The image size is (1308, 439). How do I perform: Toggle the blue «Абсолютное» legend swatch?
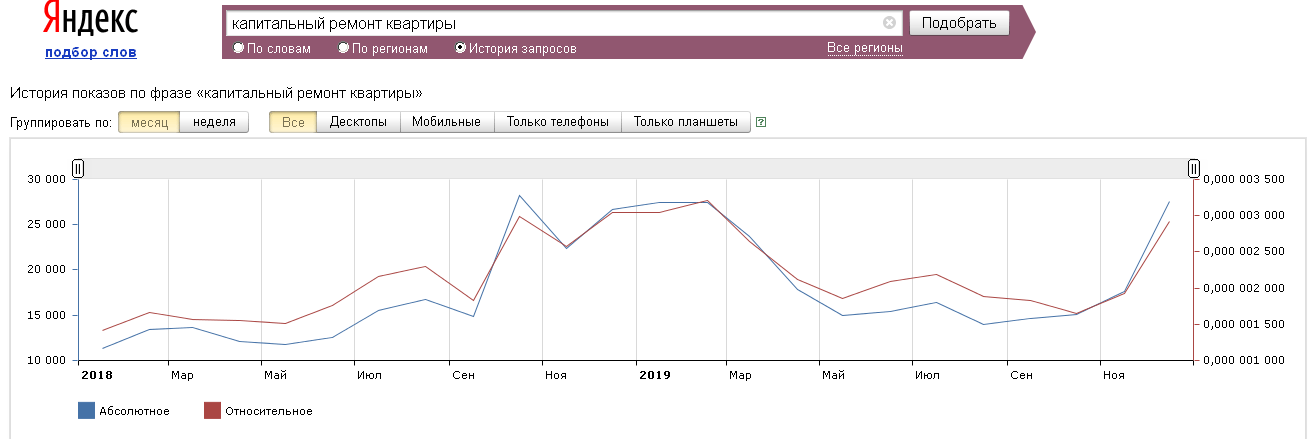(86, 411)
